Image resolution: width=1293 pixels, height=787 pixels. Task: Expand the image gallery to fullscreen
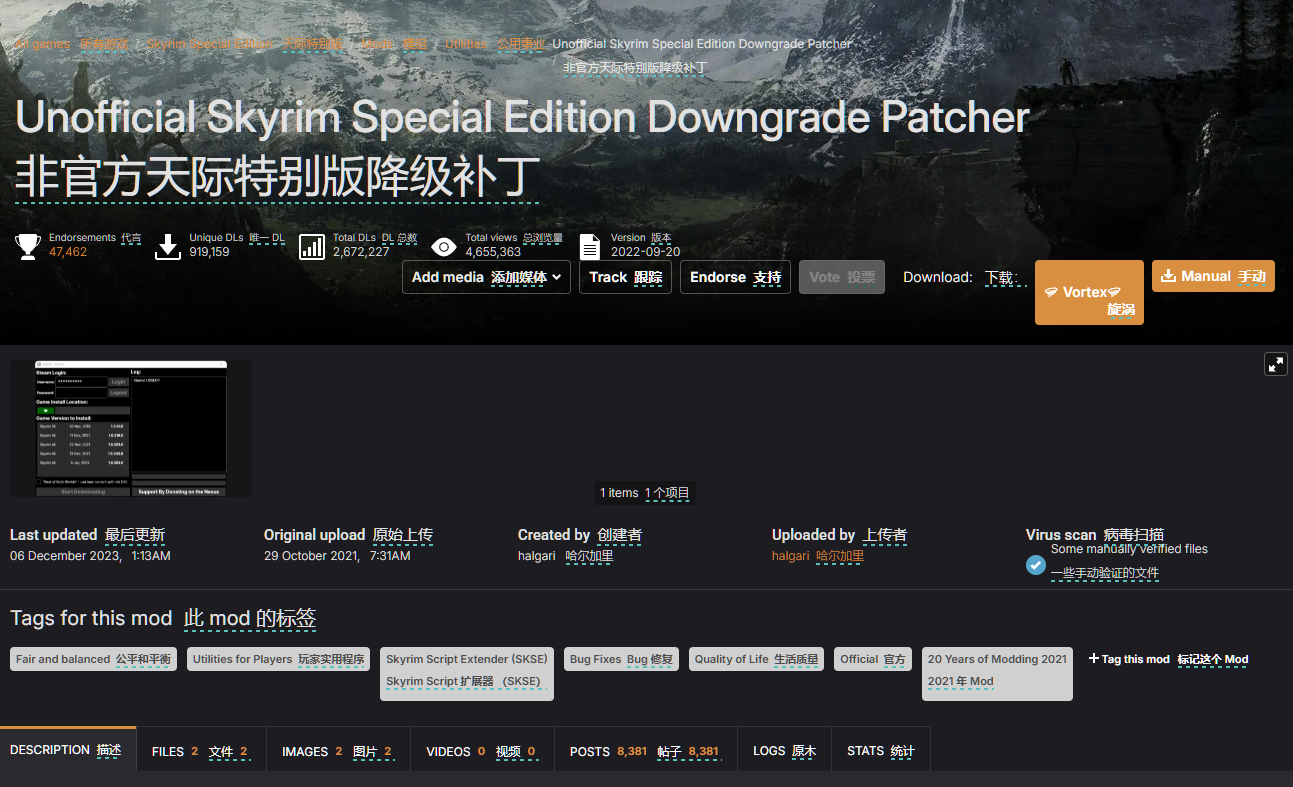coord(1276,364)
